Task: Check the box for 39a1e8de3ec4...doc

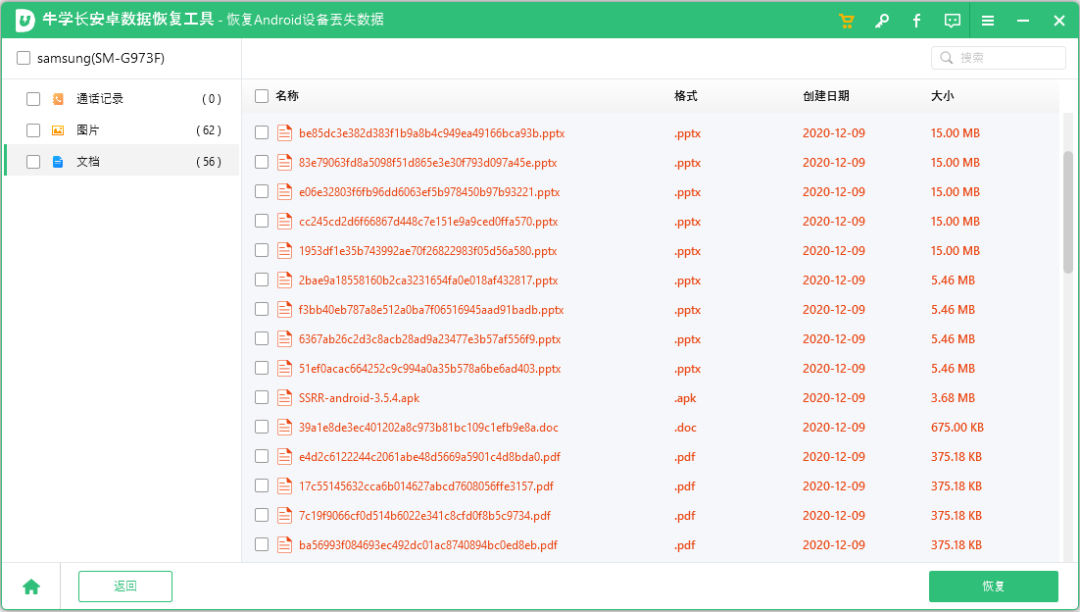Action: coord(262,428)
